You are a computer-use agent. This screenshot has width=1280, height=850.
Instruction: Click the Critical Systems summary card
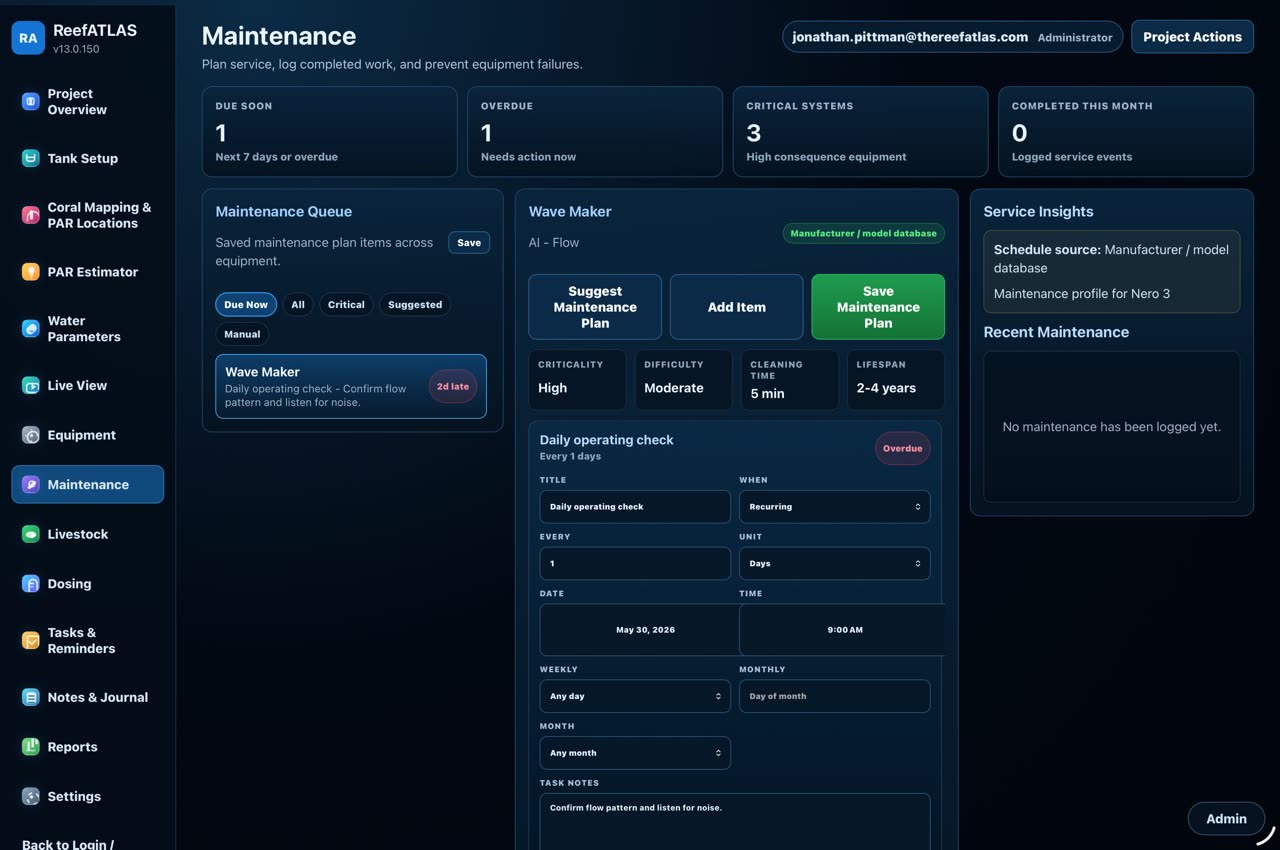pos(860,132)
